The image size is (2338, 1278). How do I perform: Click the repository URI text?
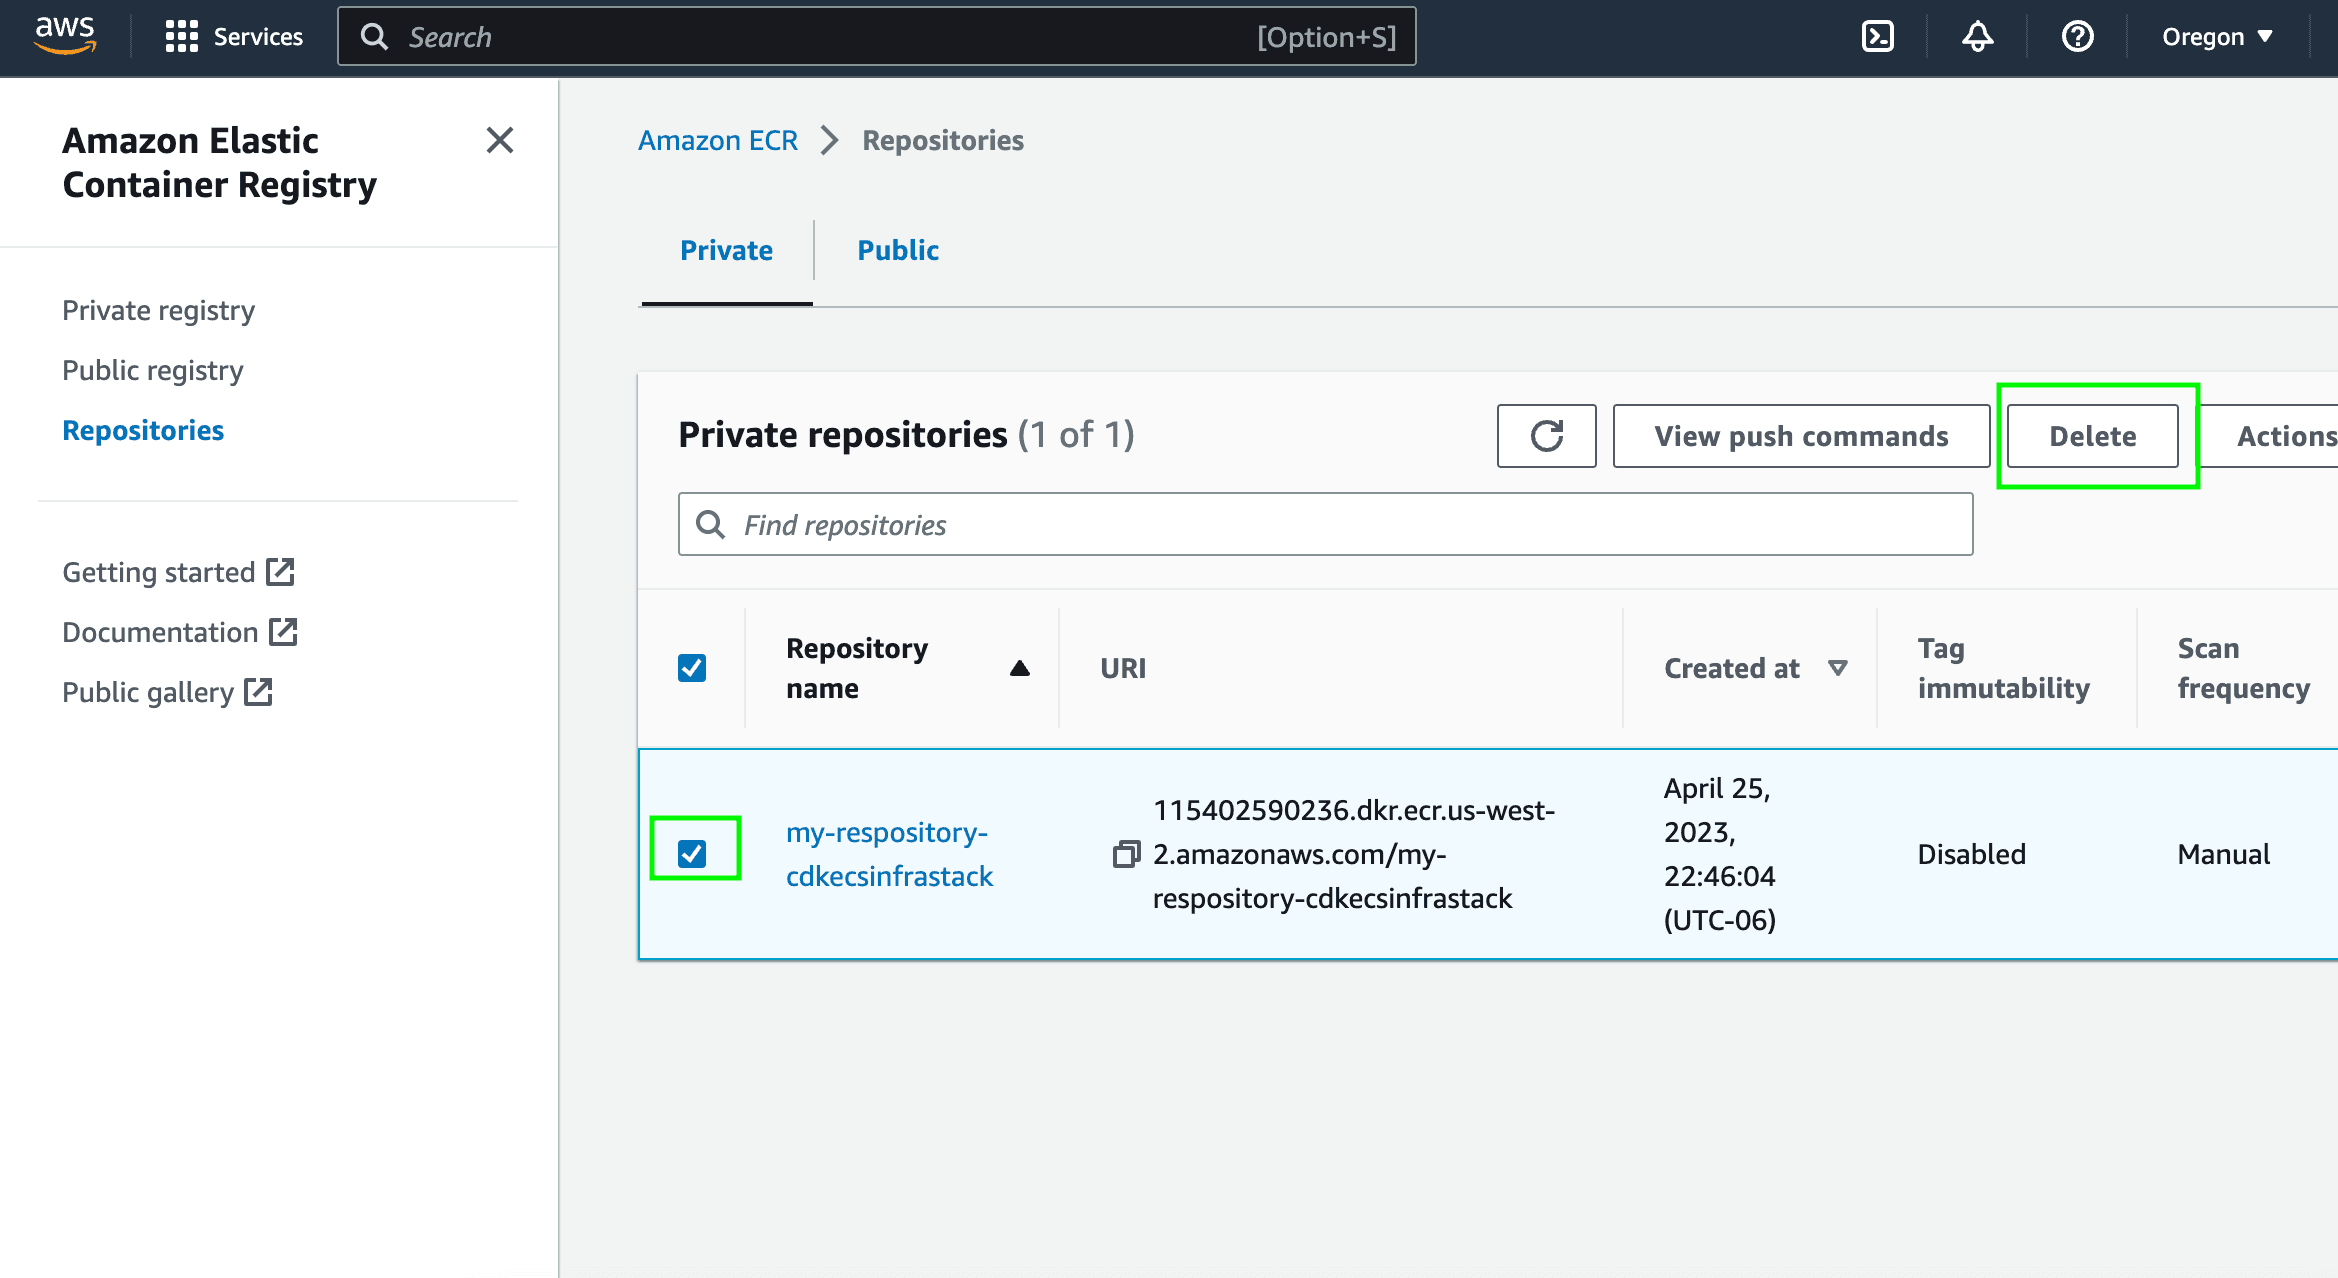[1354, 854]
